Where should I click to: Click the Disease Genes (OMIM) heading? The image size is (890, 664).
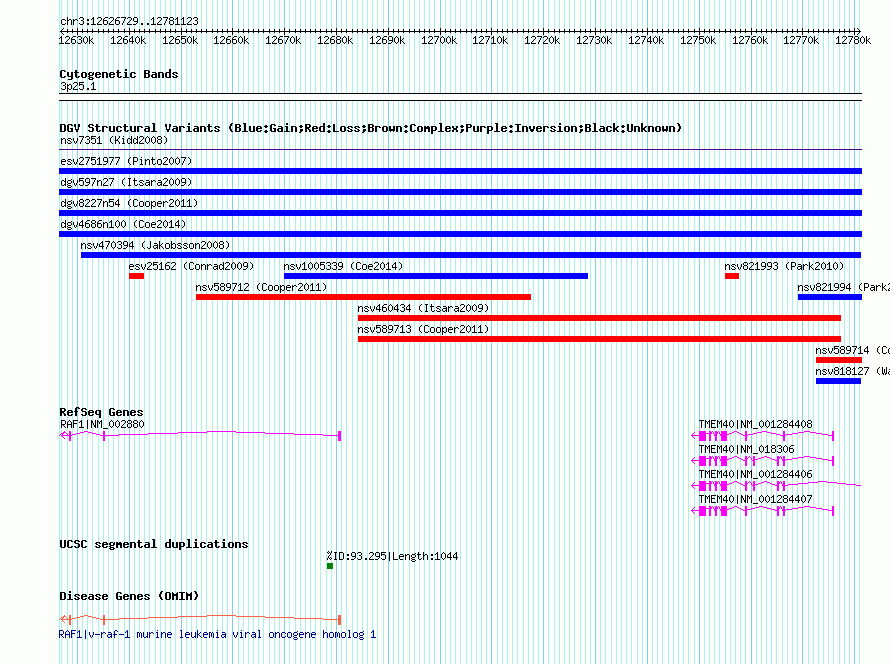[x=129, y=596]
